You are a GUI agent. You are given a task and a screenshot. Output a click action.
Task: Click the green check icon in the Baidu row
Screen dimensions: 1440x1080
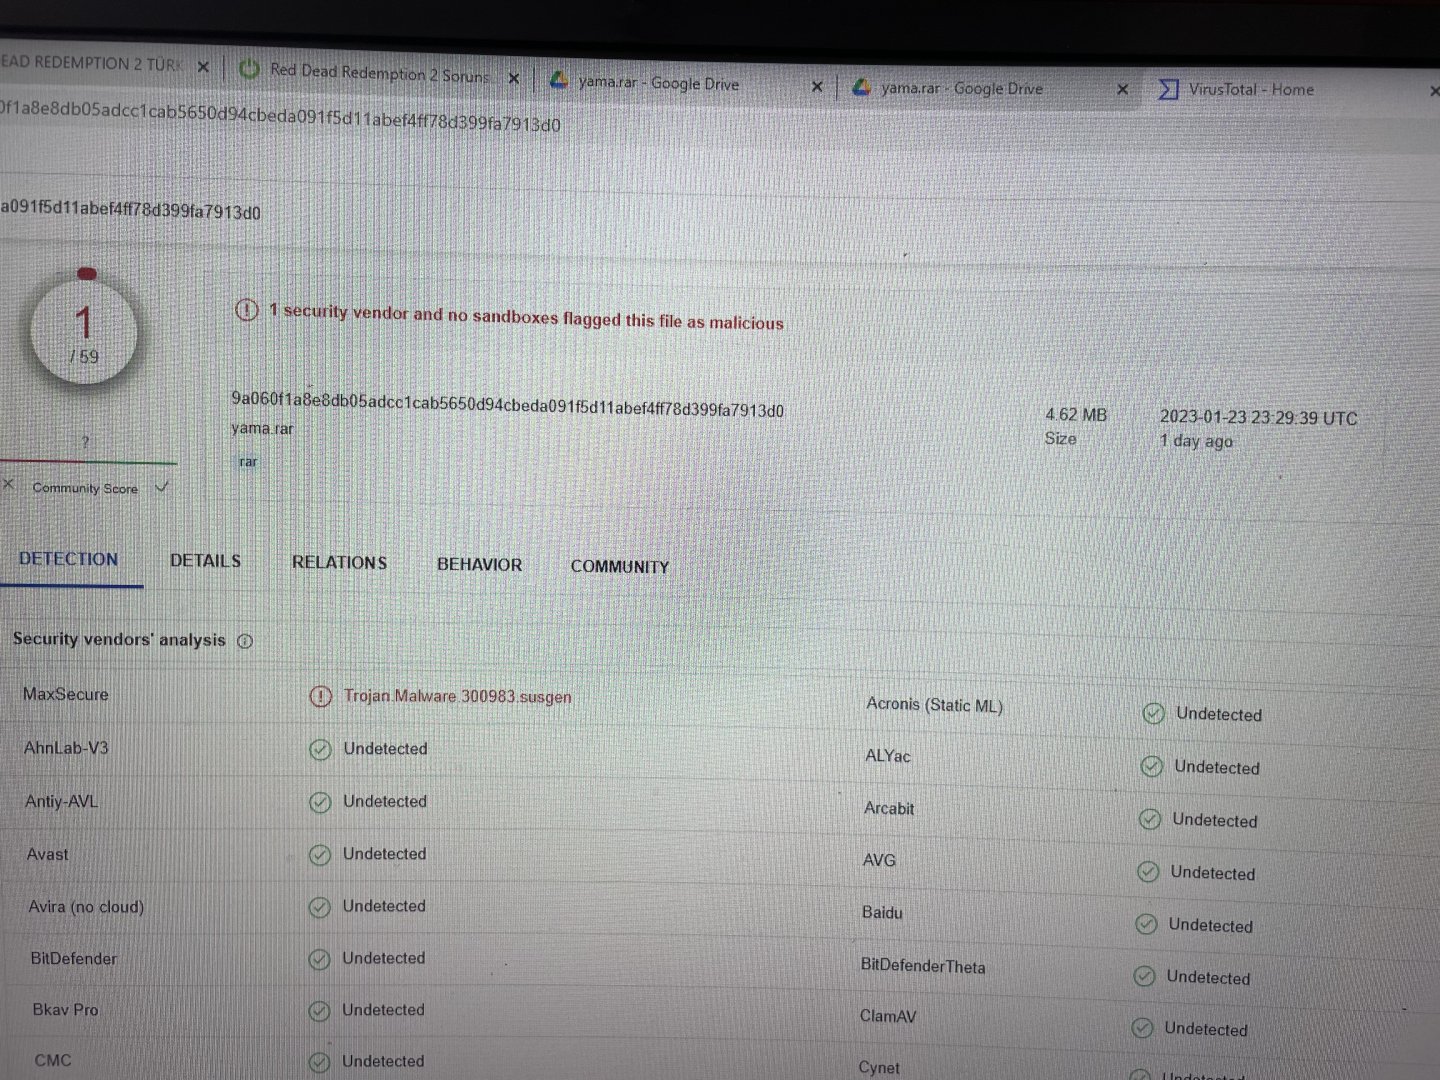[1146, 924]
